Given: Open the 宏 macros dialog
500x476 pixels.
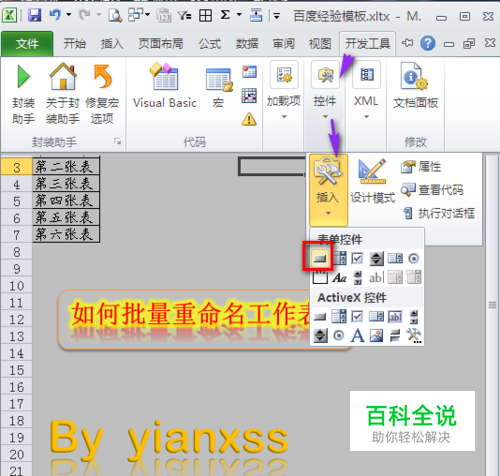Looking at the screenshot, I should point(219,86).
